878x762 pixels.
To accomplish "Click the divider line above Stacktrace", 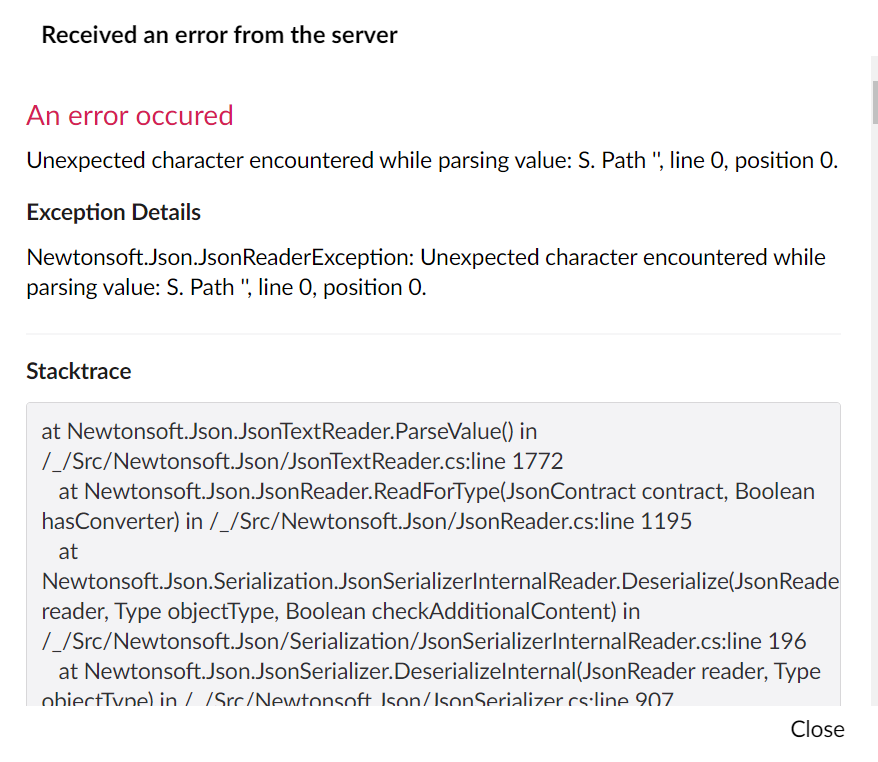I will pyautogui.click(x=432, y=333).
